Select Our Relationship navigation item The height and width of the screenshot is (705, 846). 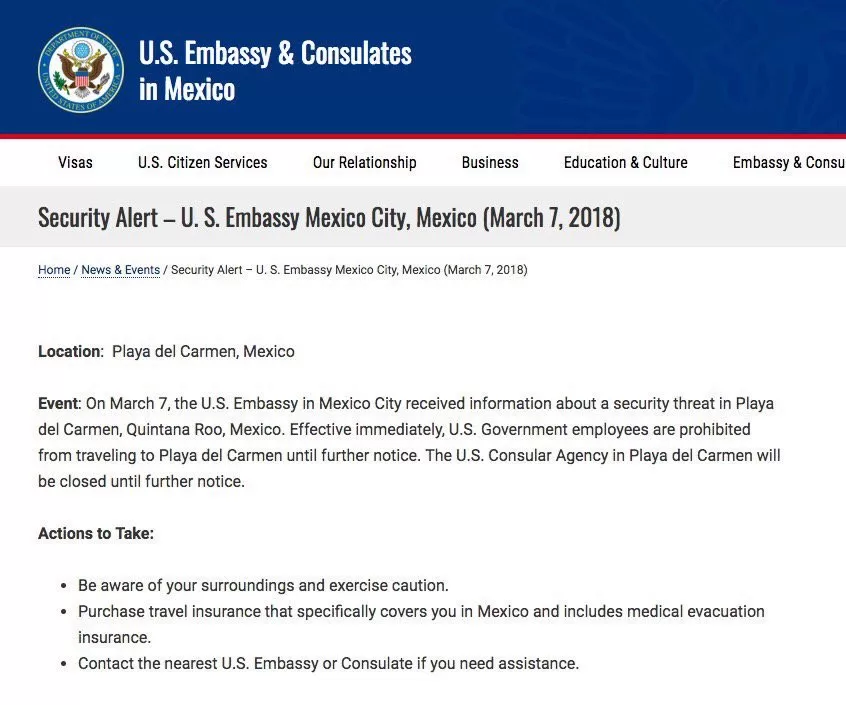tap(364, 162)
